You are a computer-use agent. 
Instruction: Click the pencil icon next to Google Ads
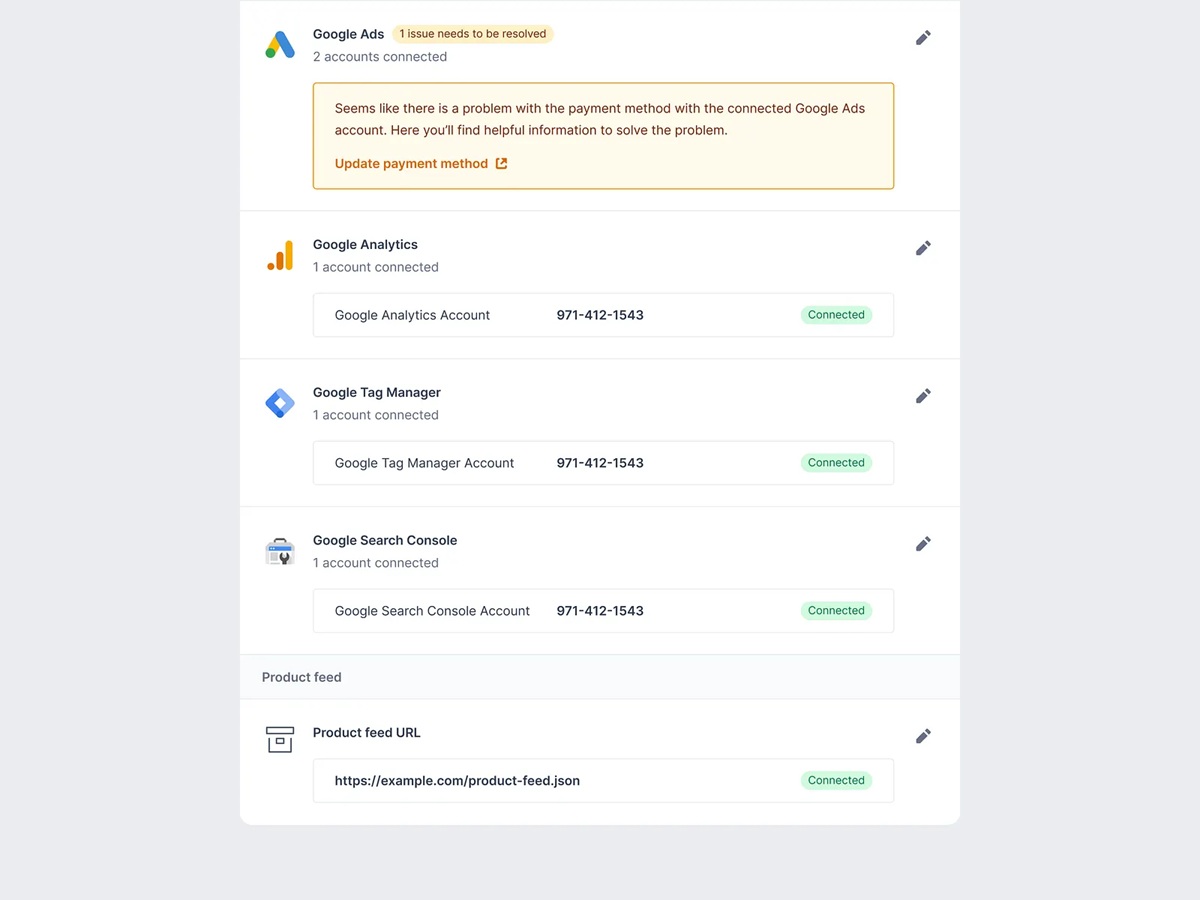(922, 37)
